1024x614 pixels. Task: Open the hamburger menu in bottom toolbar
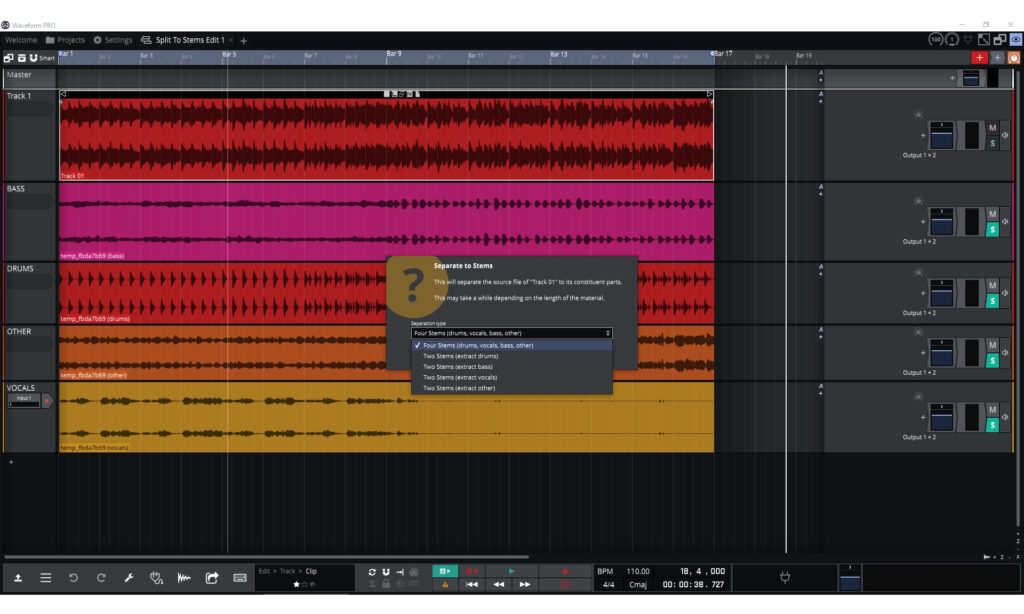click(x=46, y=578)
